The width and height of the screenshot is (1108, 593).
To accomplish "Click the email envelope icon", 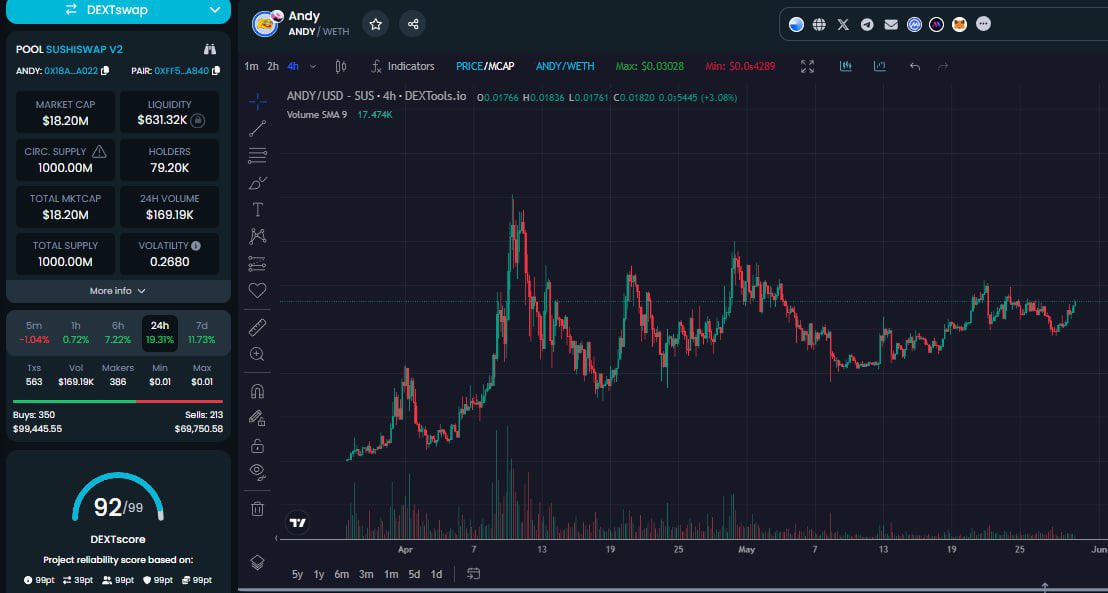I will click(x=891, y=25).
